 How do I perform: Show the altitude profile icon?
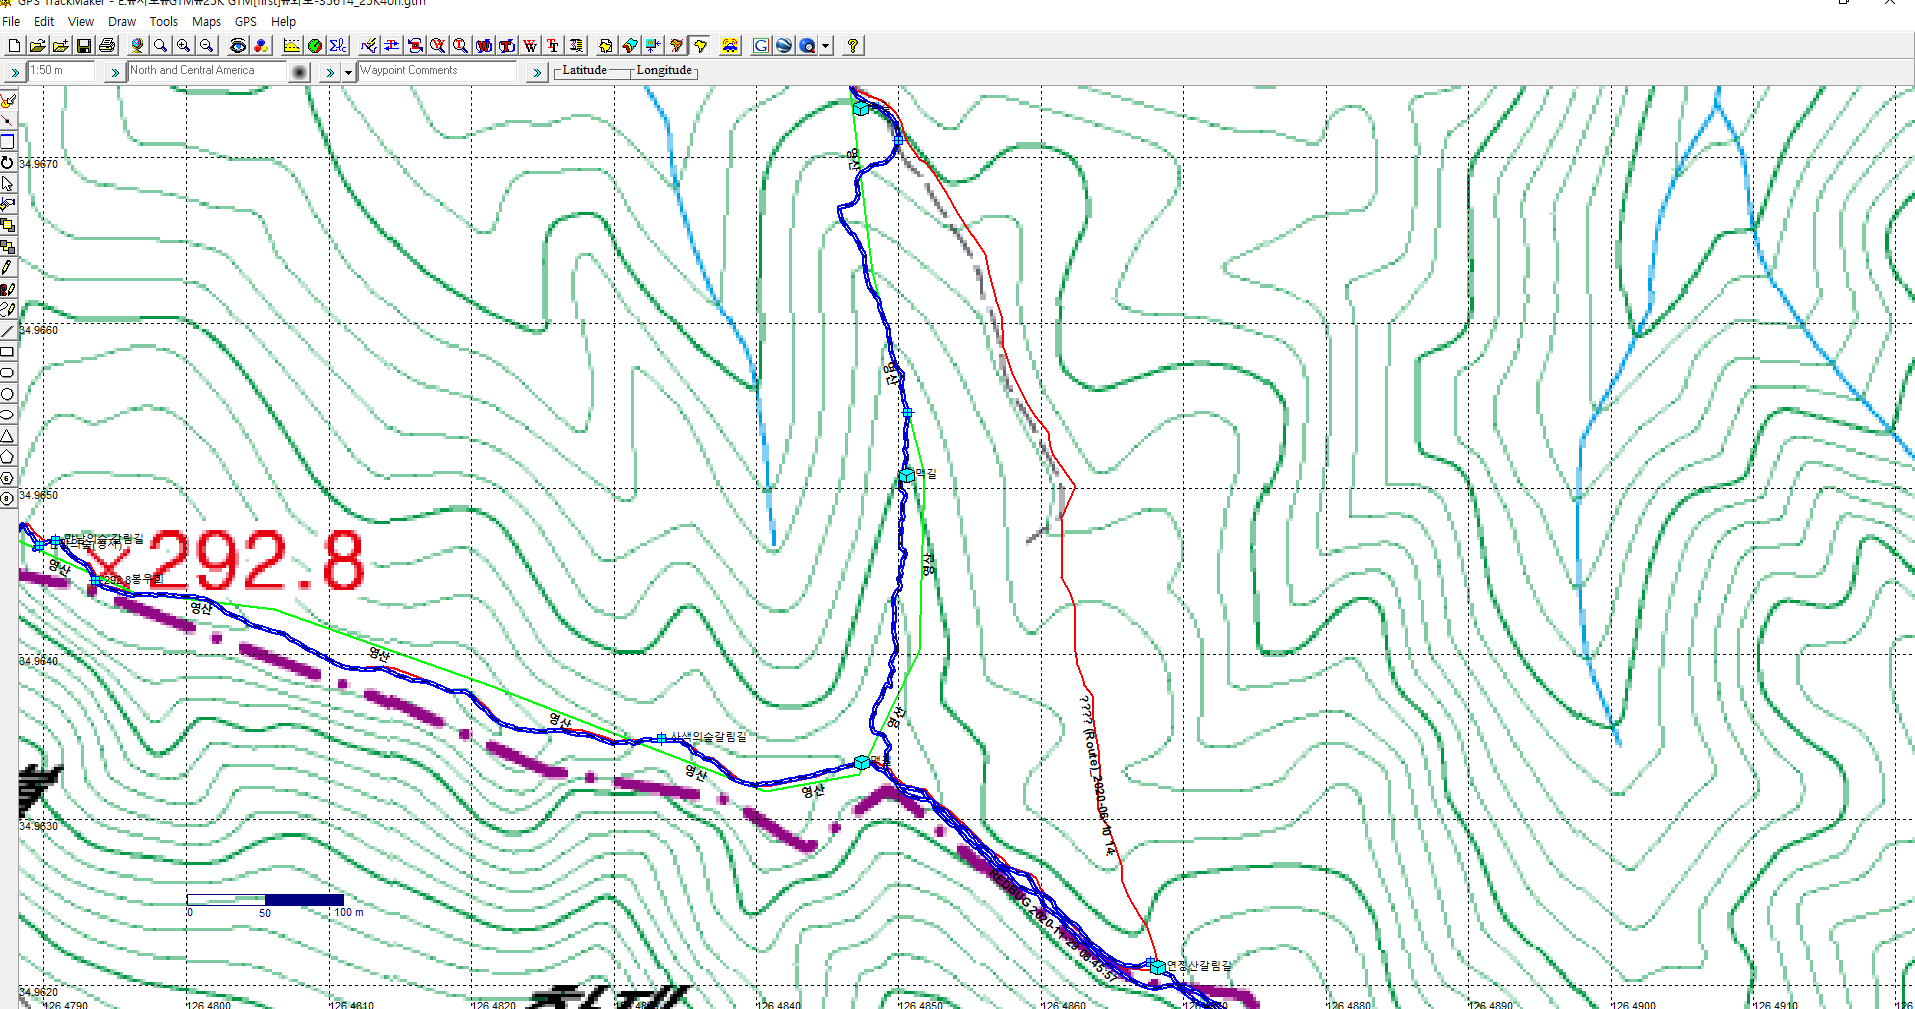click(292, 45)
